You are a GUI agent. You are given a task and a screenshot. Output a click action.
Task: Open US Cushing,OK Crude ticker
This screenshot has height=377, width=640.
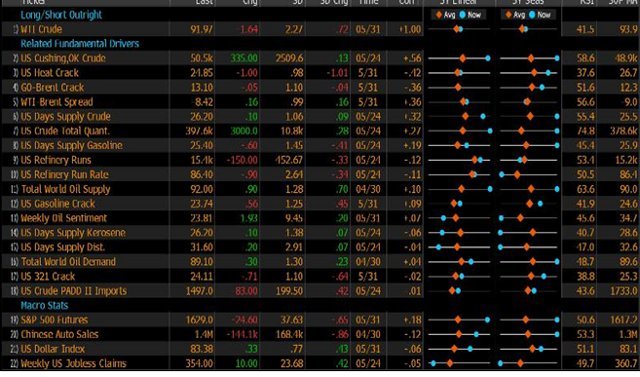63,58
